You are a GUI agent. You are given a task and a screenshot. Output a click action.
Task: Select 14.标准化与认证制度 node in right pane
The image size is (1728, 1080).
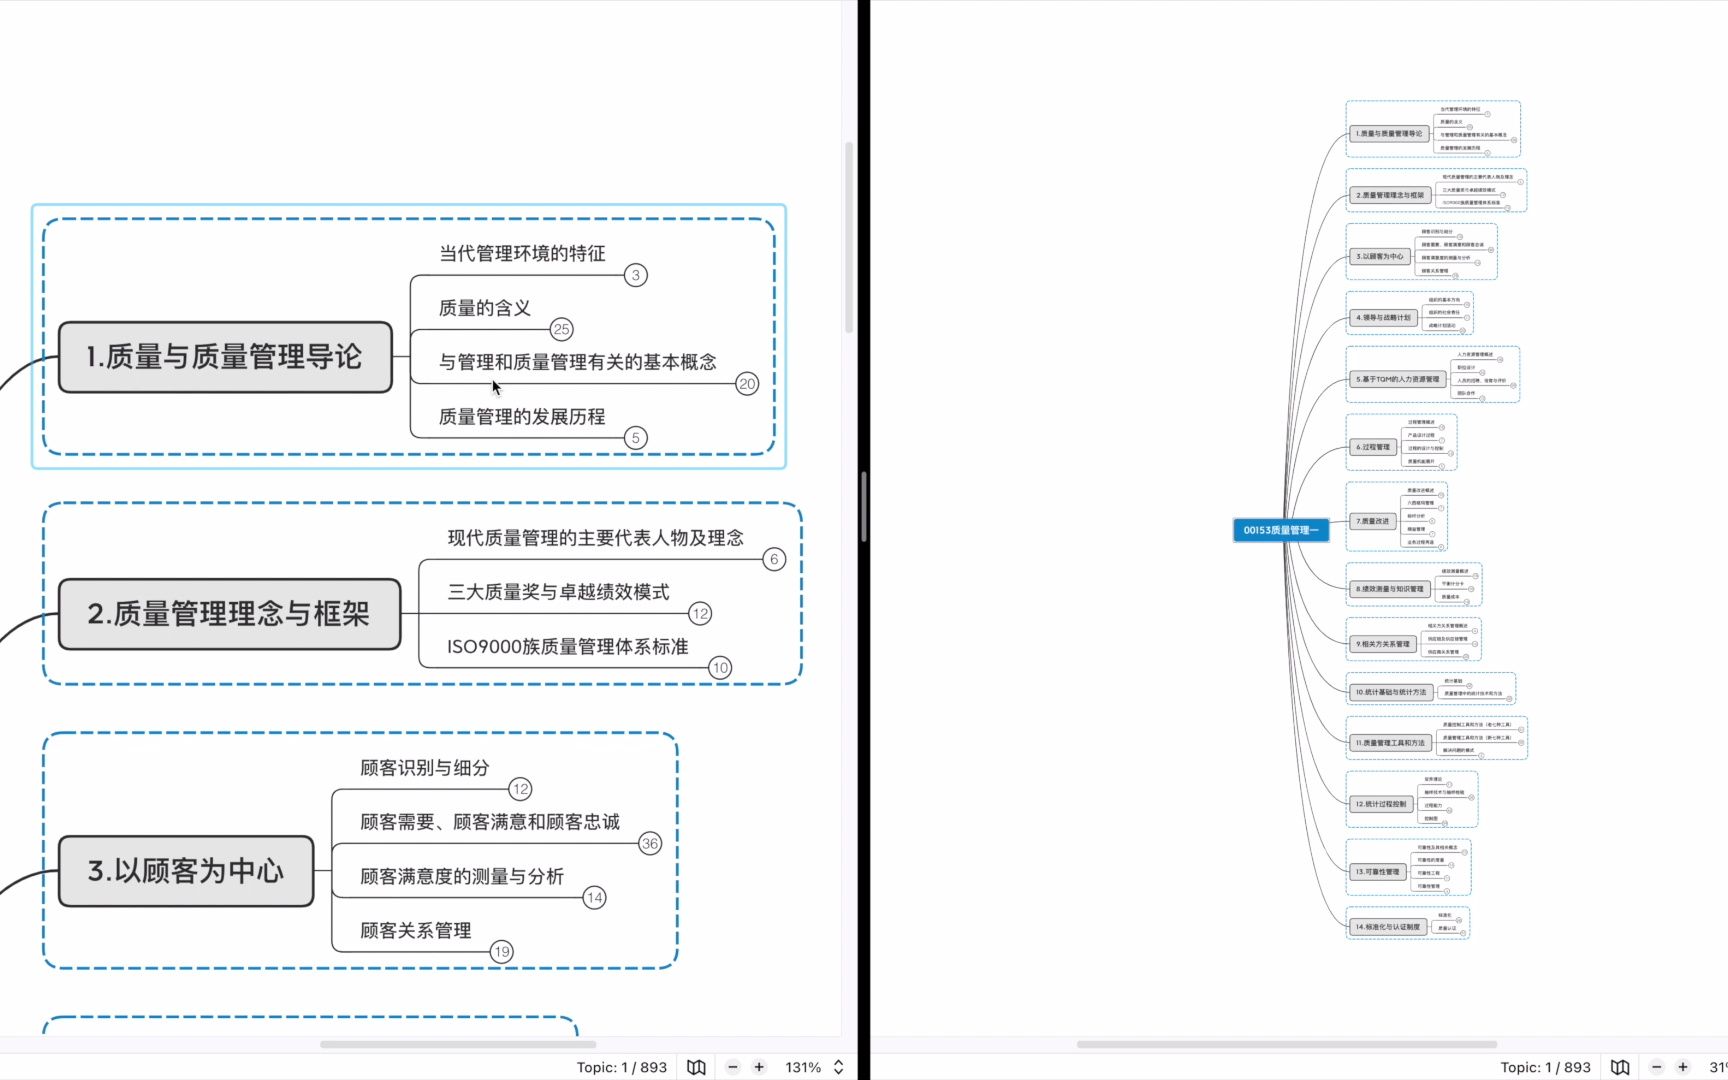point(1388,927)
